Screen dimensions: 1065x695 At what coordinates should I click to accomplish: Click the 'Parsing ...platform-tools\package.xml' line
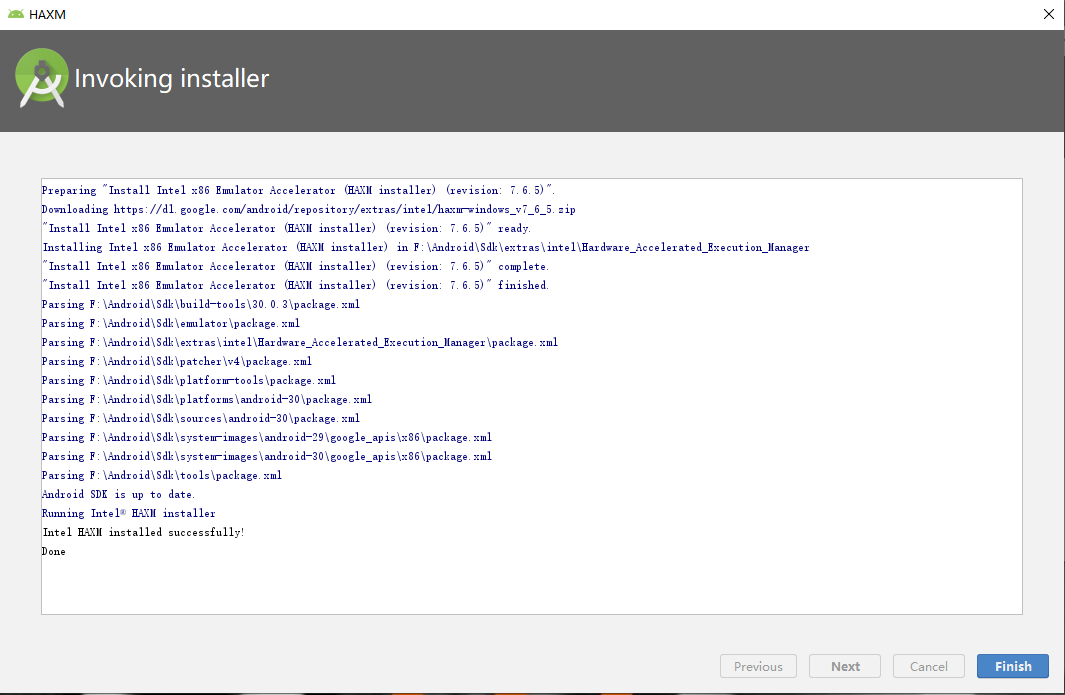[x=189, y=380]
